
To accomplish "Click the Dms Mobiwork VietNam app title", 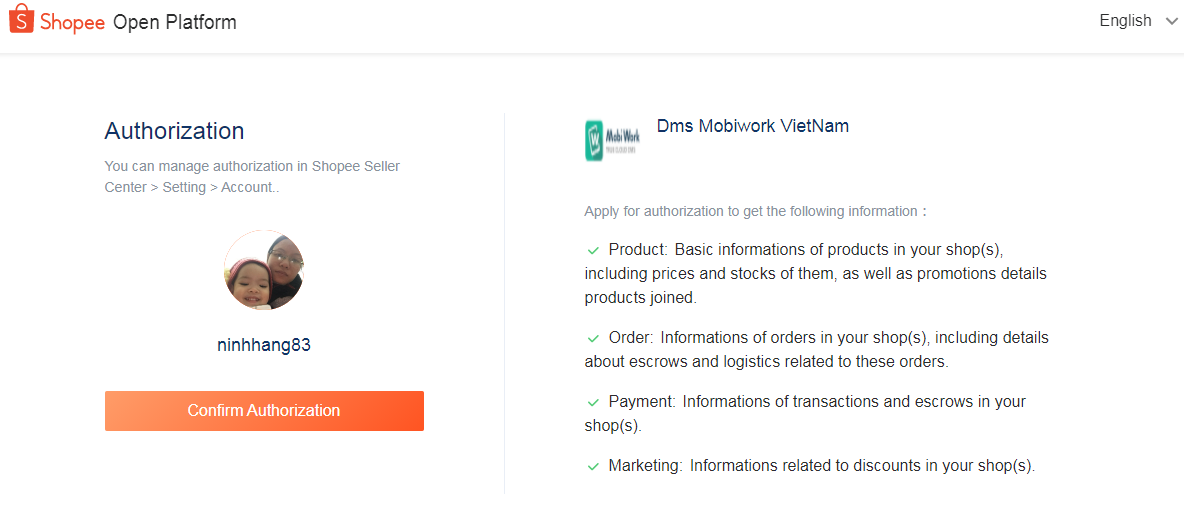I will pyautogui.click(x=753, y=126).
